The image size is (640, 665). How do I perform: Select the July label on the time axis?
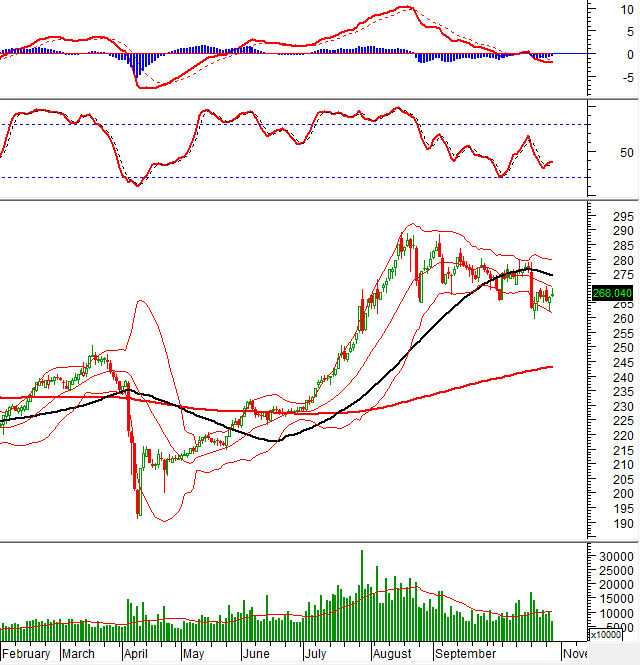coord(315,654)
